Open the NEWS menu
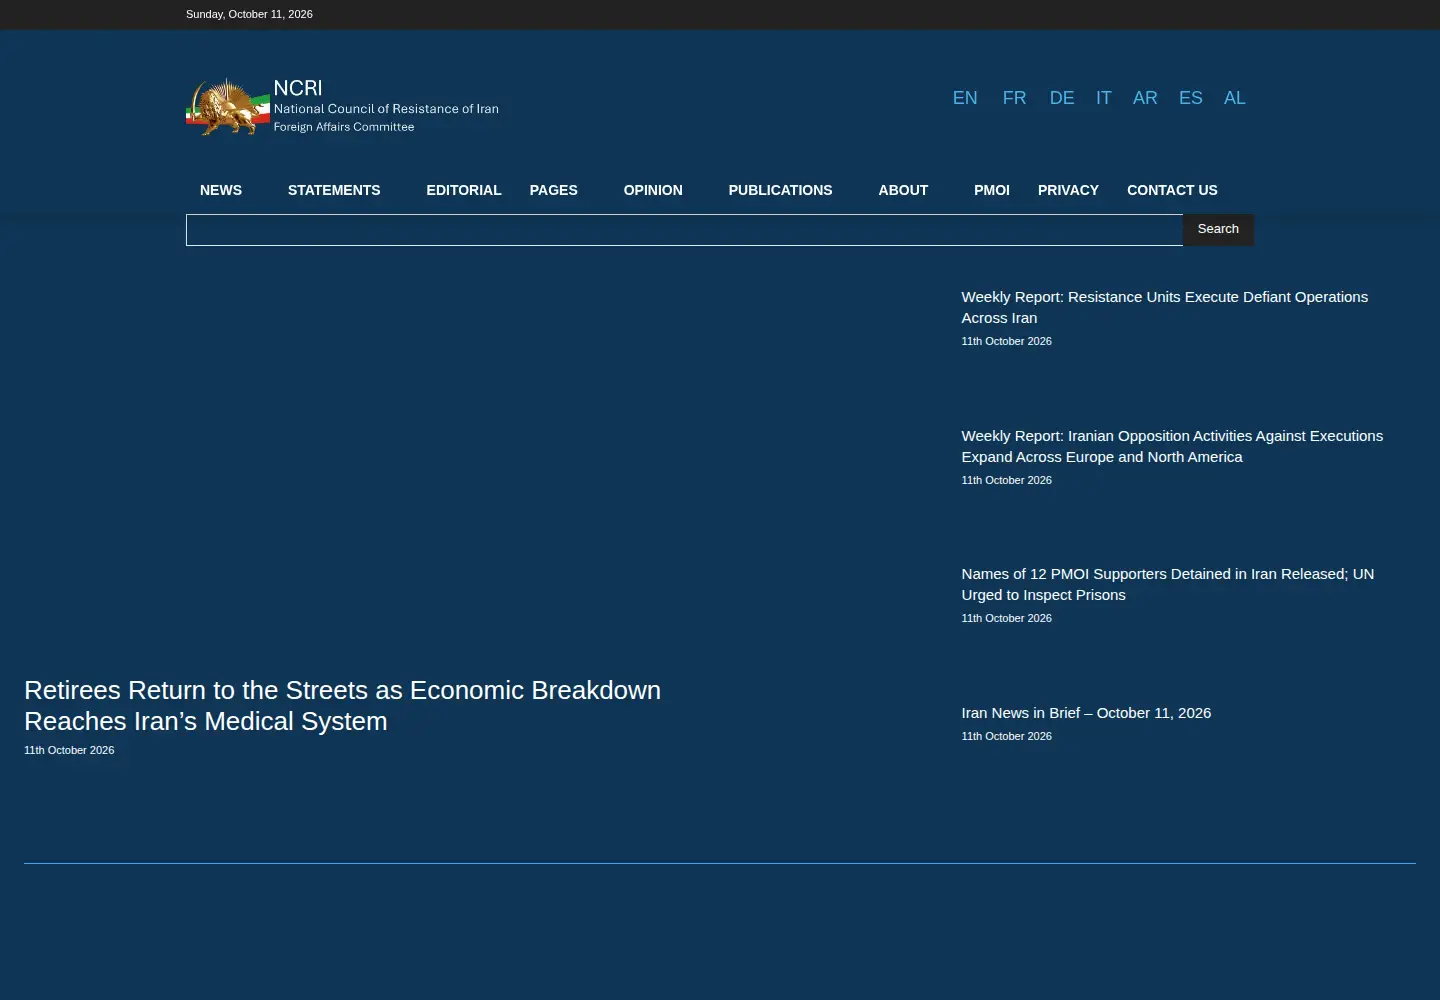This screenshot has height=1000, width=1440. pyautogui.click(x=221, y=190)
